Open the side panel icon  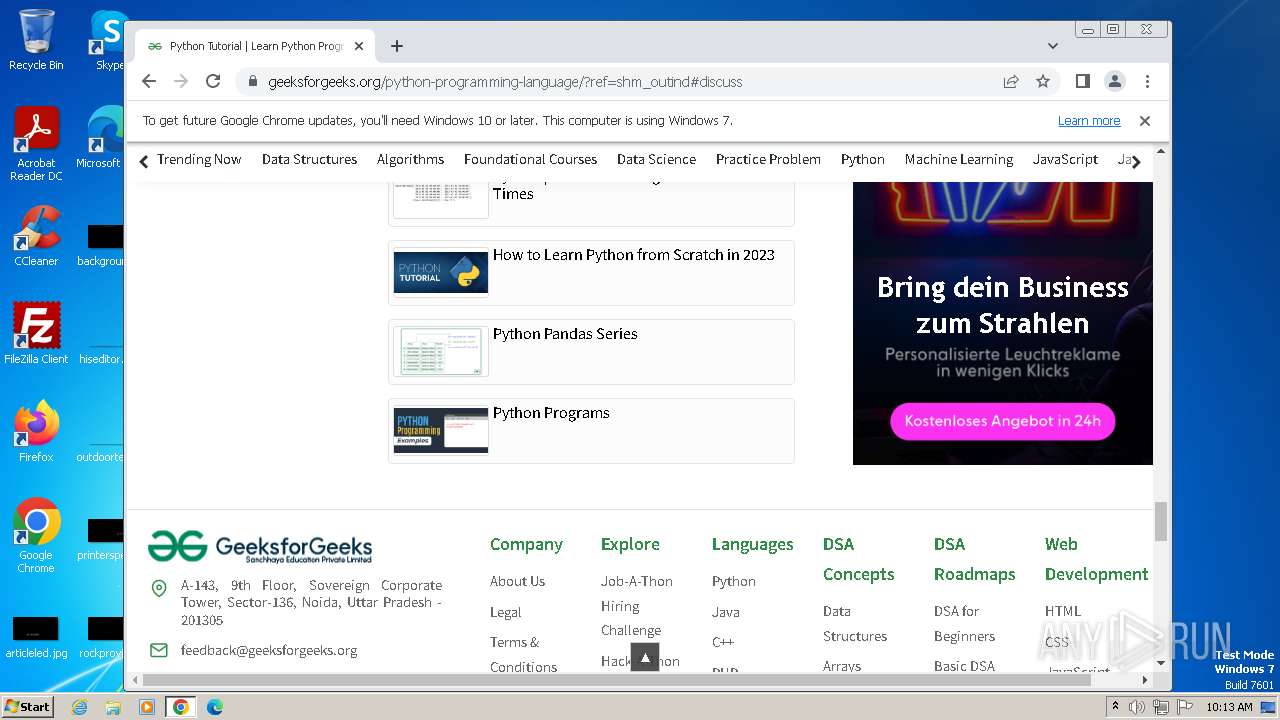(1082, 81)
